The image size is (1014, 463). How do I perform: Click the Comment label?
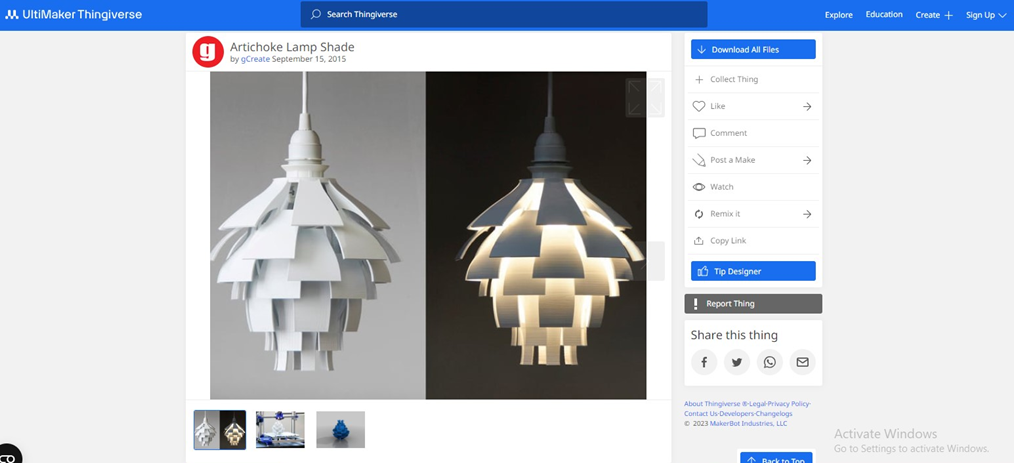point(728,133)
